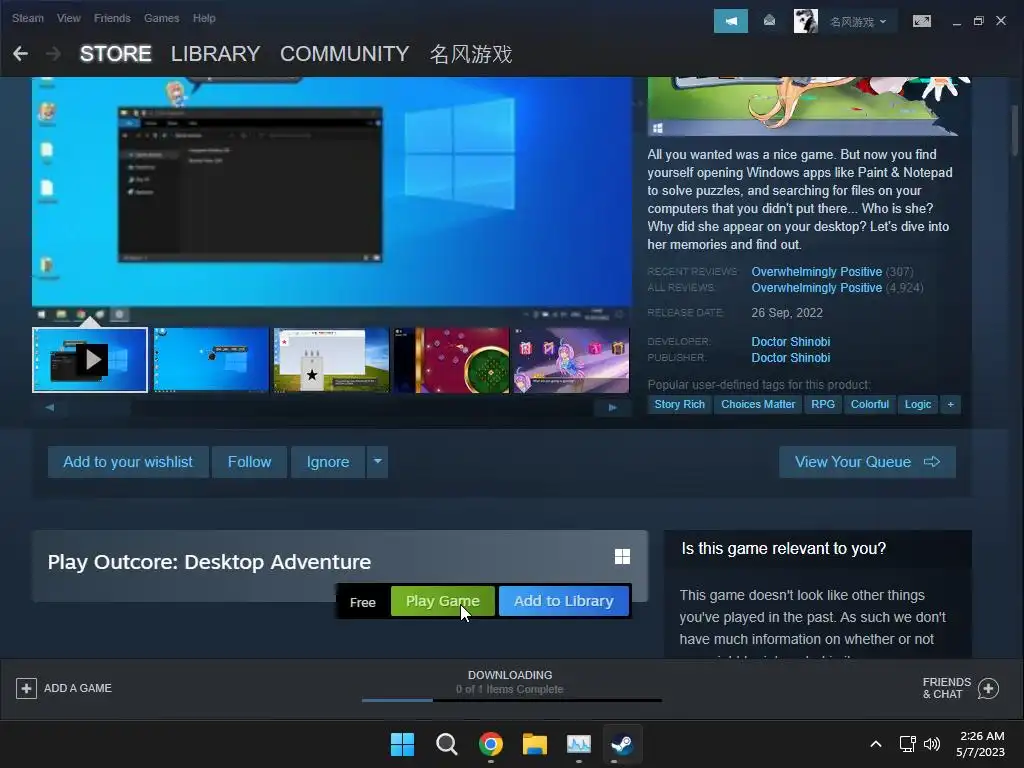Move the thumbnail strip right with its arrow
This screenshot has height=768, width=1024.
click(x=612, y=408)
